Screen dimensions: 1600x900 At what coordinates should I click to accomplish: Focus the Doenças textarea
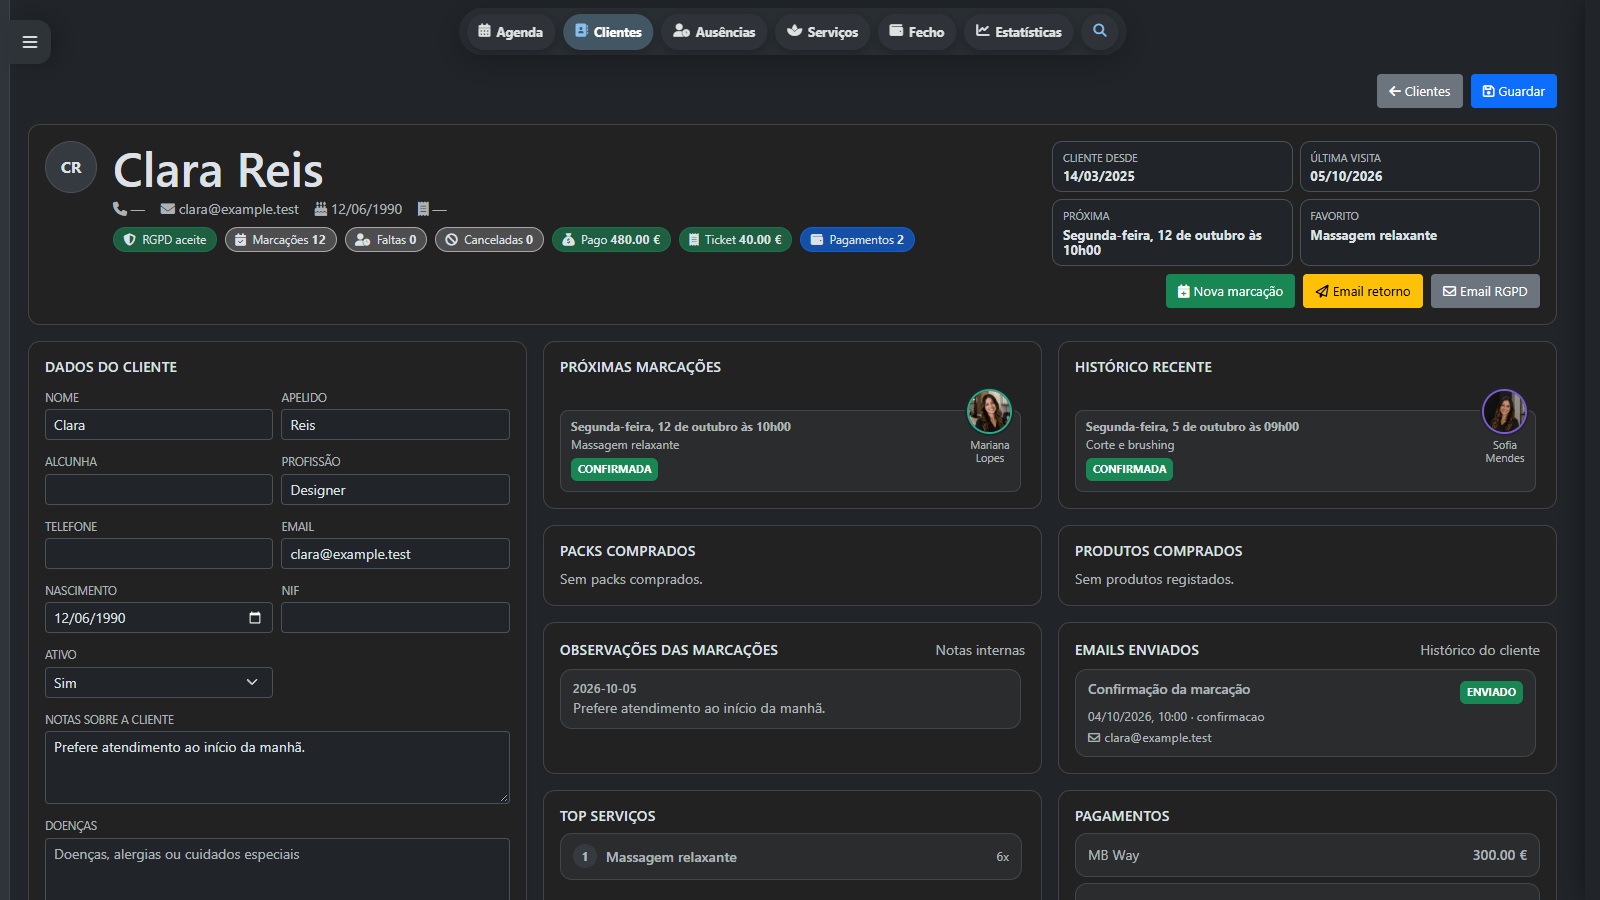pos(277,869)
